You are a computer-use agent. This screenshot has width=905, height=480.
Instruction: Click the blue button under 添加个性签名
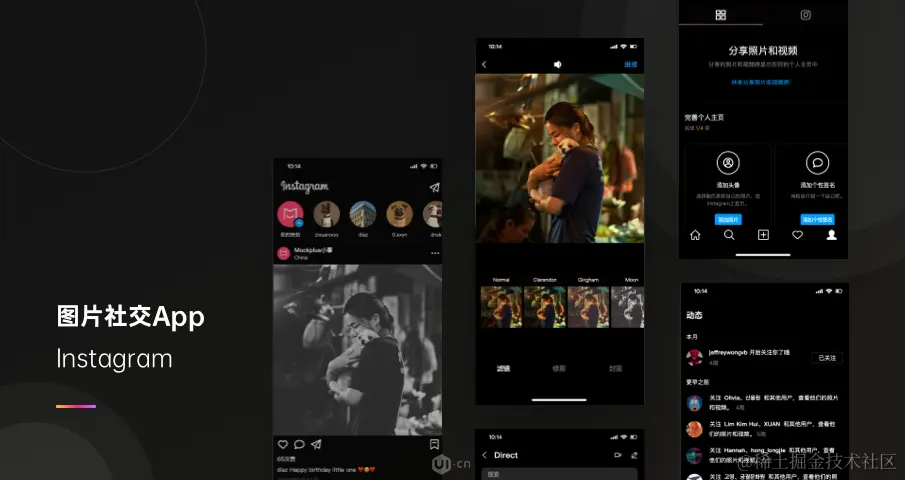pos(818,220)
